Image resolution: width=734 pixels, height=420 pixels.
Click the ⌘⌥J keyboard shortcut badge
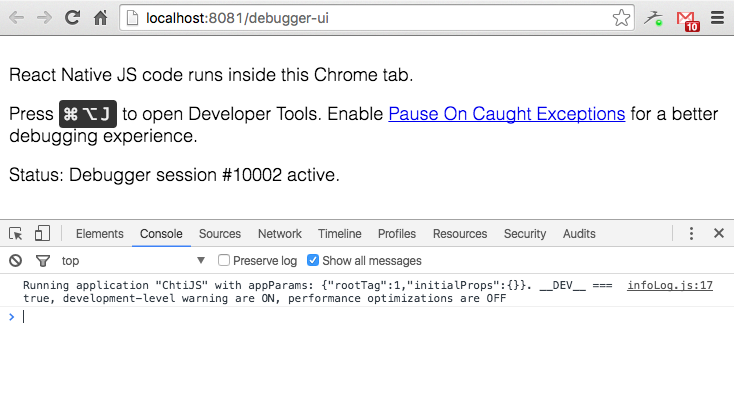pos(88,114)
